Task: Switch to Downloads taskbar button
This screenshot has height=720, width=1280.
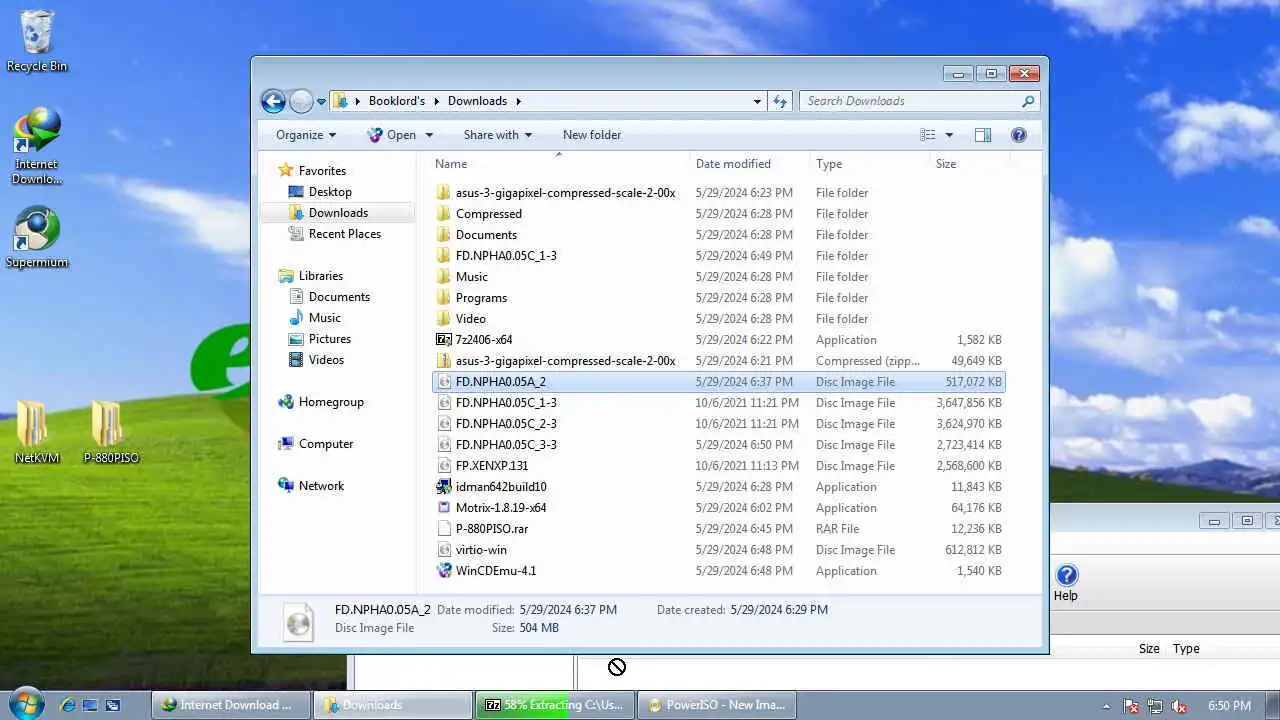Action: pos(393,705)
